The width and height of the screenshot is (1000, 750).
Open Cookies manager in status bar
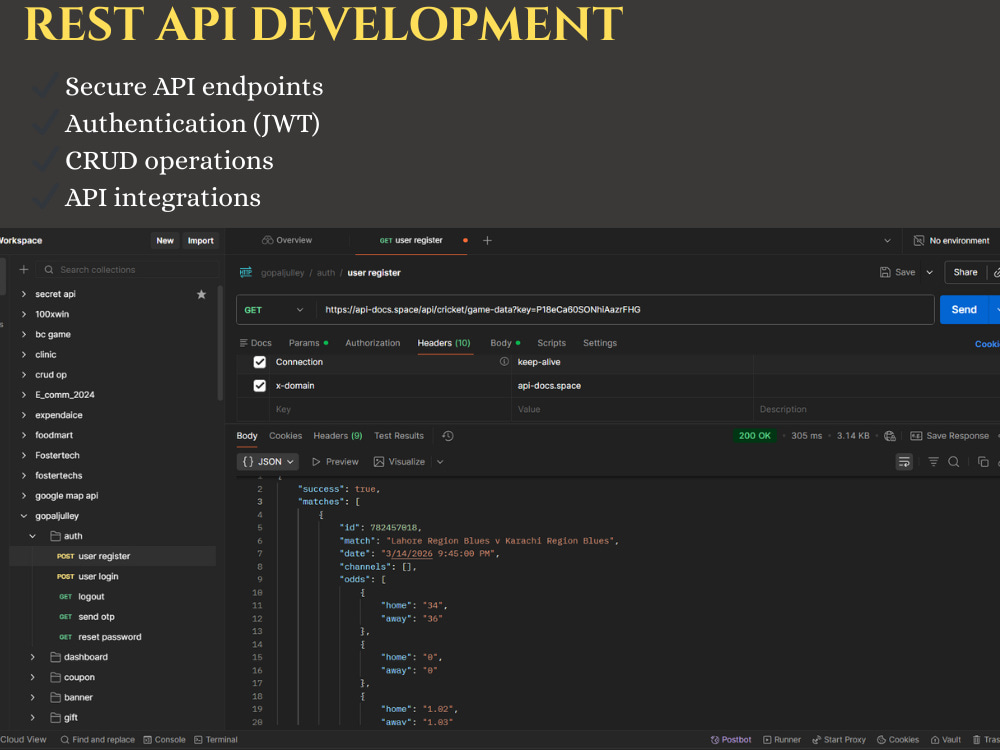898,740
